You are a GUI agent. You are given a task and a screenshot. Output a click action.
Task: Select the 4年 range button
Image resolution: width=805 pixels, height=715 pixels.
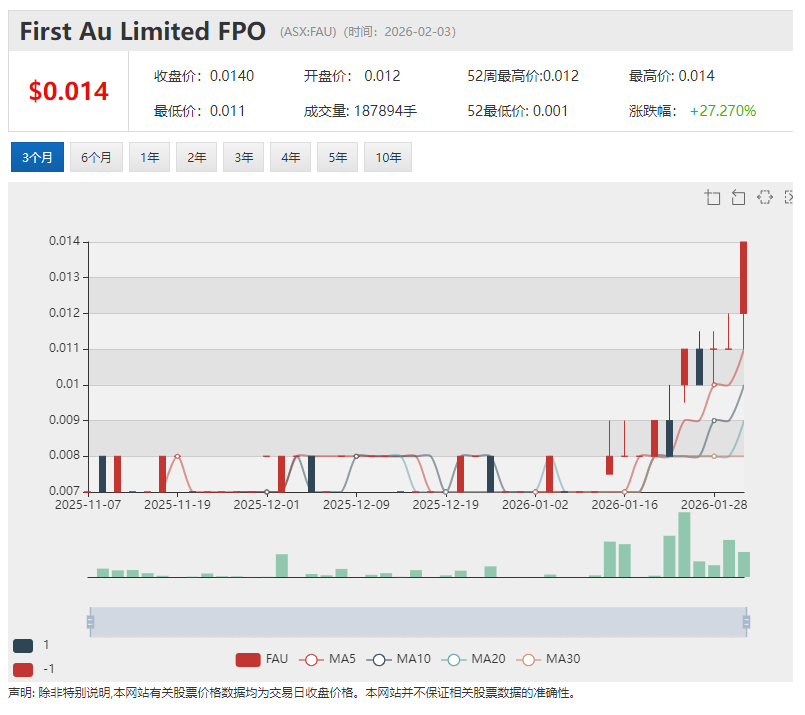point(291,157)
